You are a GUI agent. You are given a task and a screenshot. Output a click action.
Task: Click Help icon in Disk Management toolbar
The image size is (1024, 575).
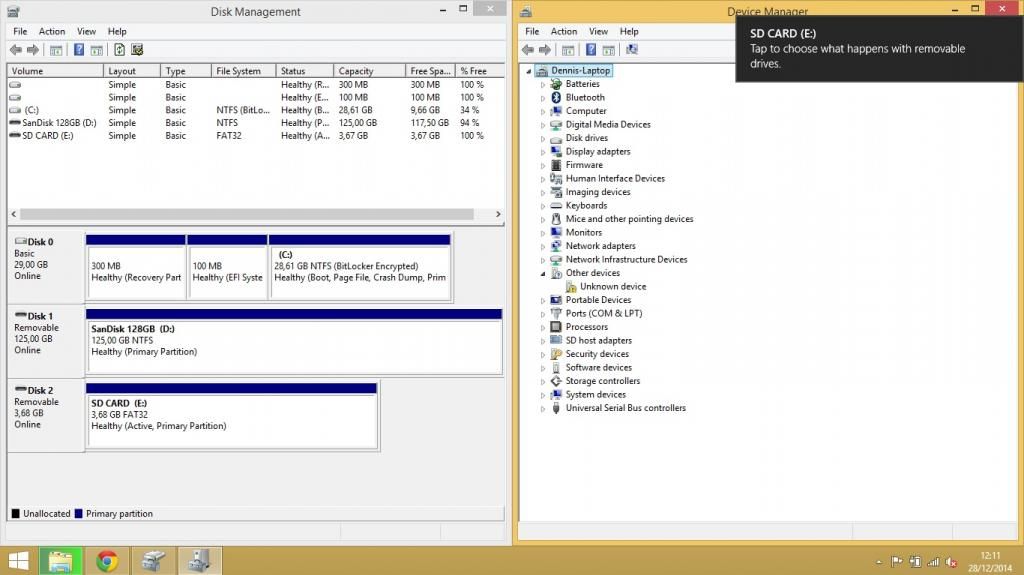pos(79,50)
